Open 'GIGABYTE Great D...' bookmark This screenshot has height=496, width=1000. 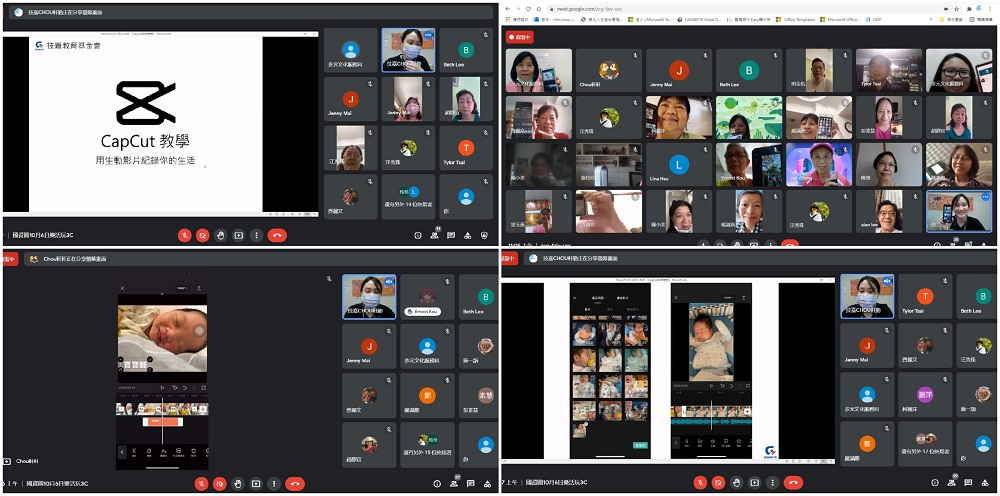click(x=701, y=20)
